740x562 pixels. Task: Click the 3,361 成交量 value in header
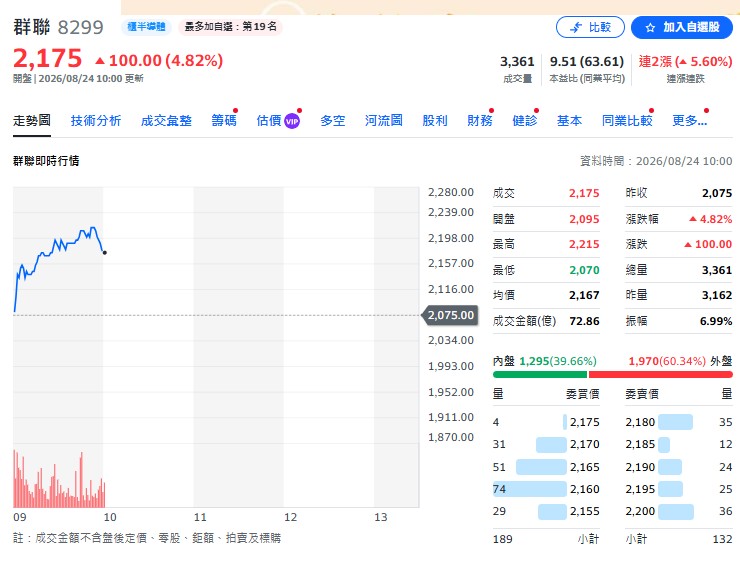[517, 62]
